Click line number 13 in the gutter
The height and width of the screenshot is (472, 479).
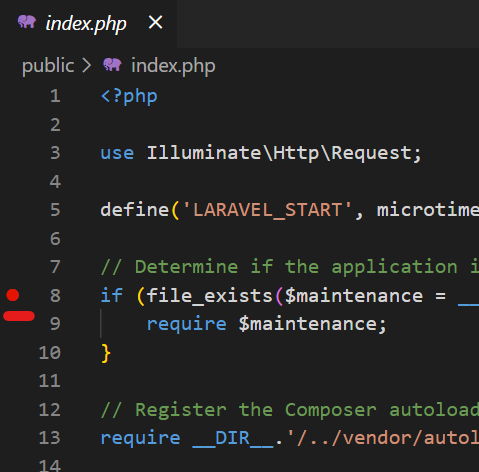pyautogui.click(x=50, y=438)
